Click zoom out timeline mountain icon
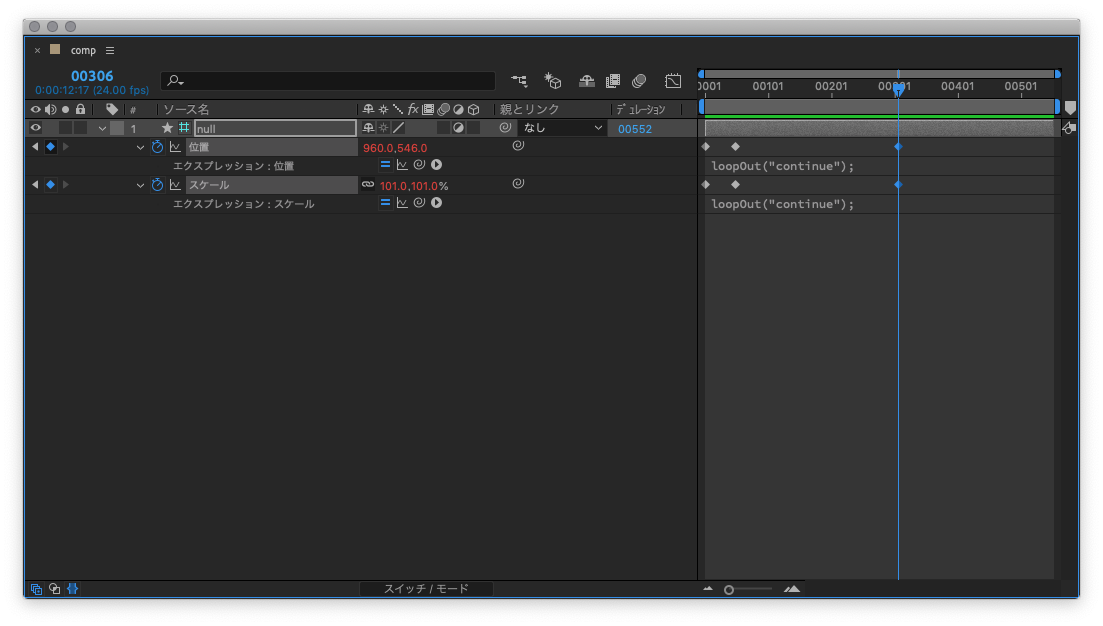Screen dimensions: 1103x626 (708, 589)
